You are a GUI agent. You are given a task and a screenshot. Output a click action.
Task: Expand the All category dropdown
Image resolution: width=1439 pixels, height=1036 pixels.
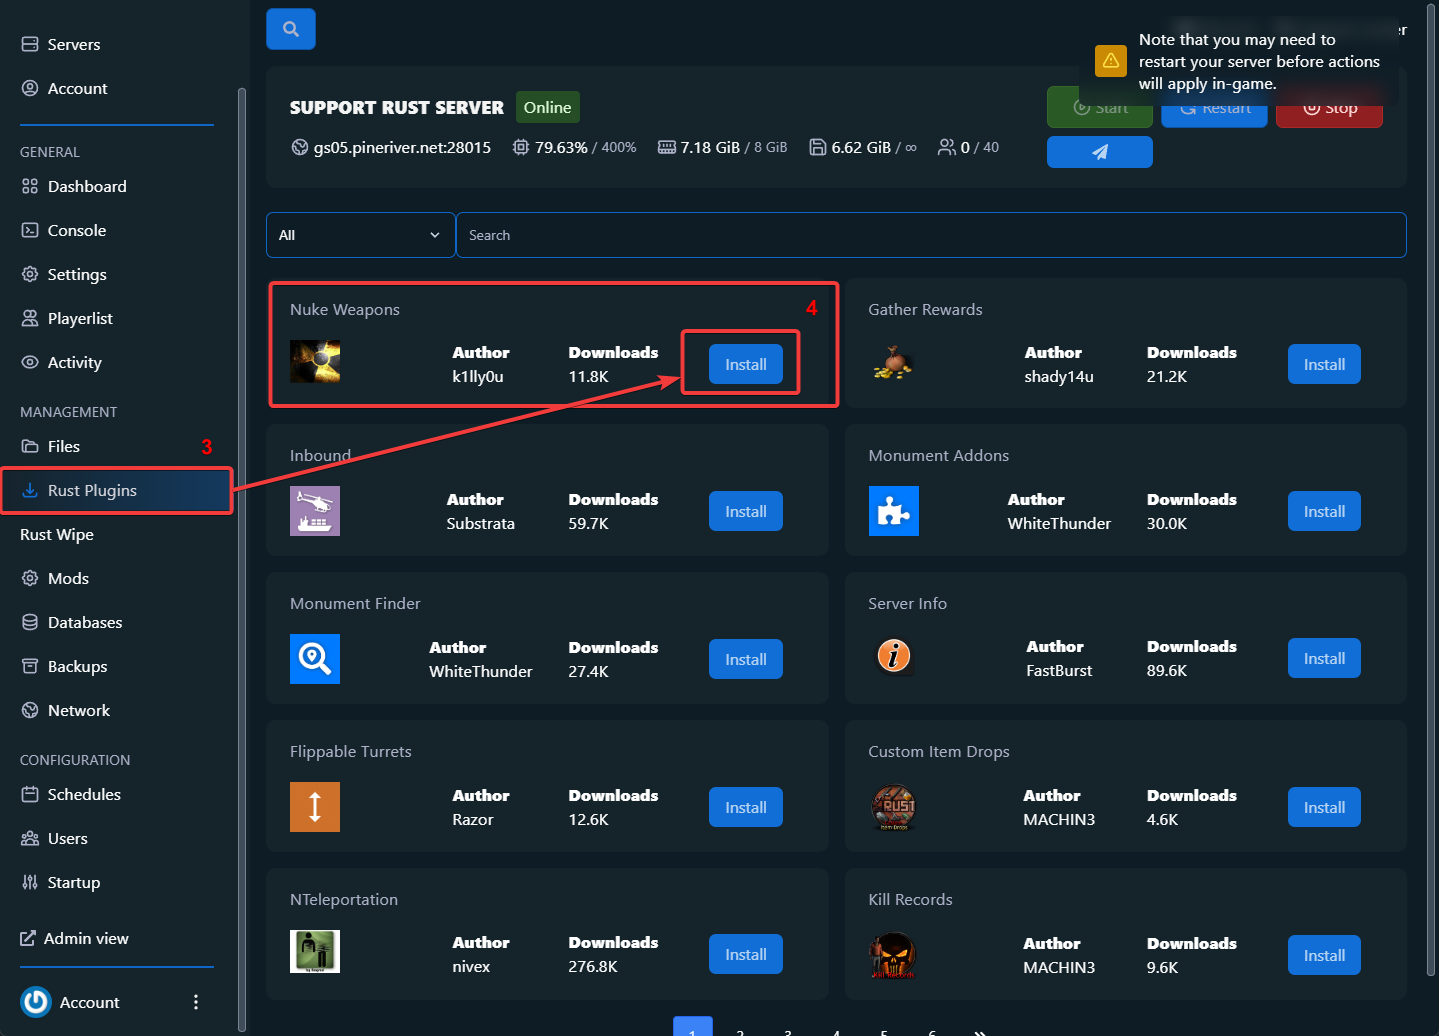coord(360,235)
